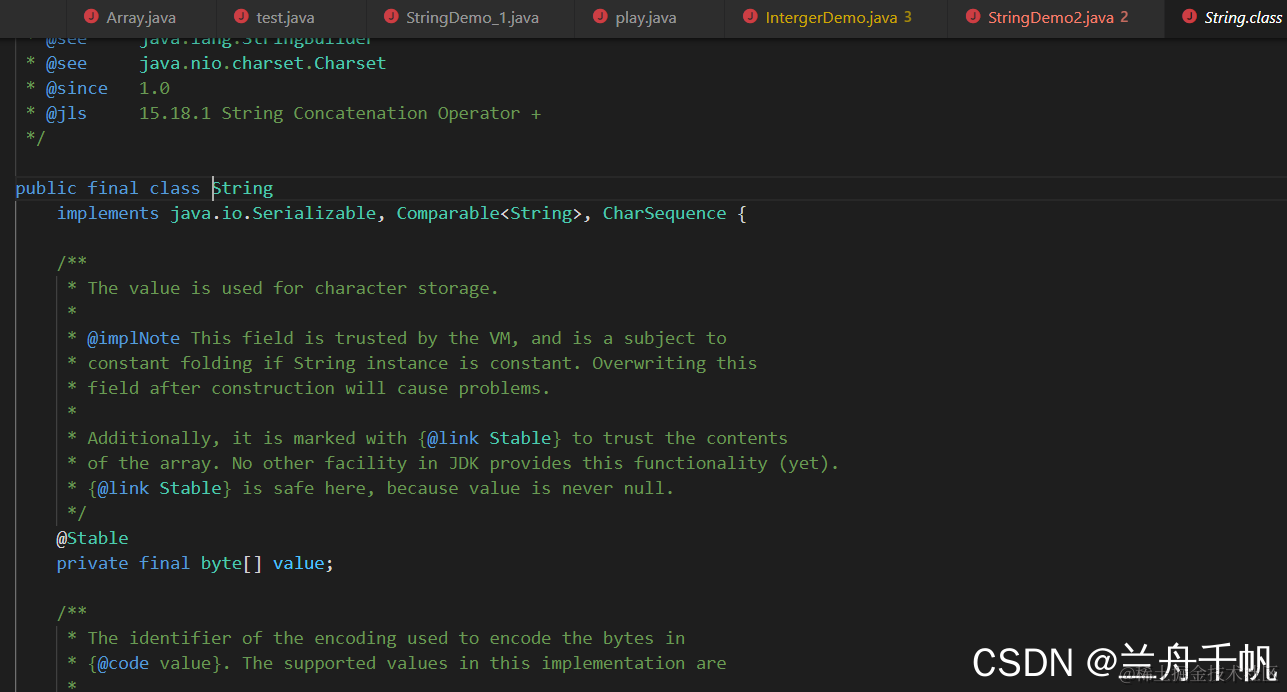Screen dimensions: 1287x692
Task: Click the class name String in declaration
Action: tap(242, 188)
